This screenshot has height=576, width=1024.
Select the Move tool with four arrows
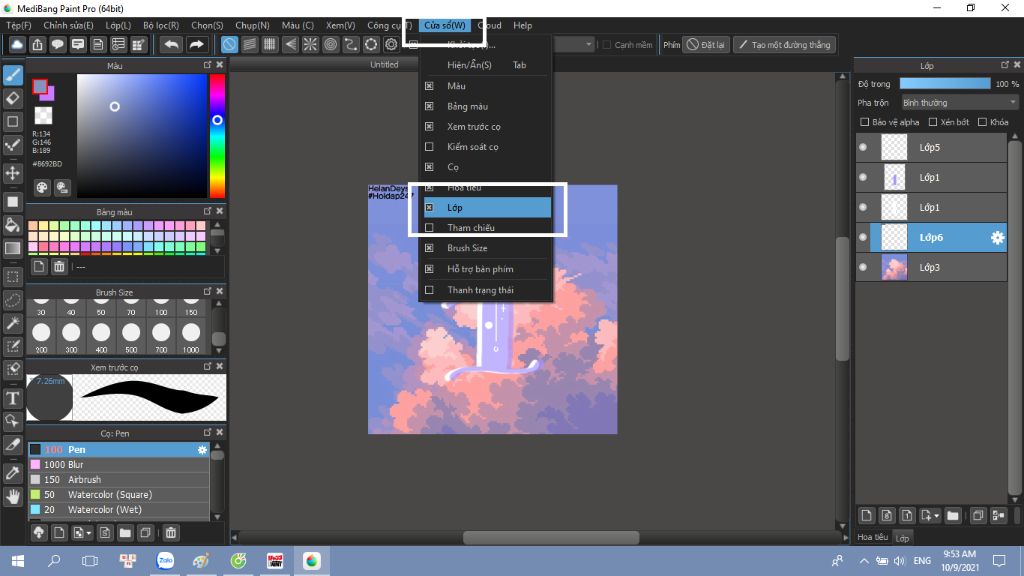click(x=12, y=173)
